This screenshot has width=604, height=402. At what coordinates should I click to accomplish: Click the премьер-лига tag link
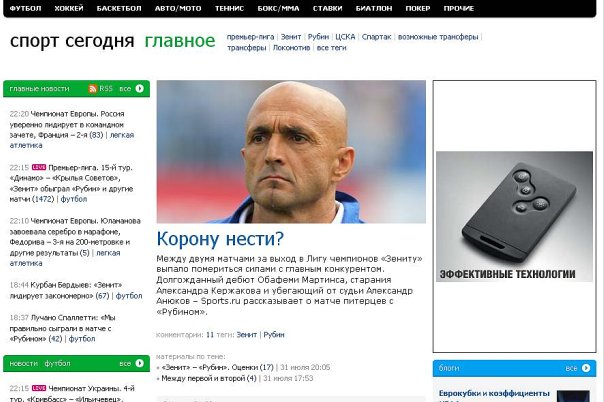[x=250, y=37]
